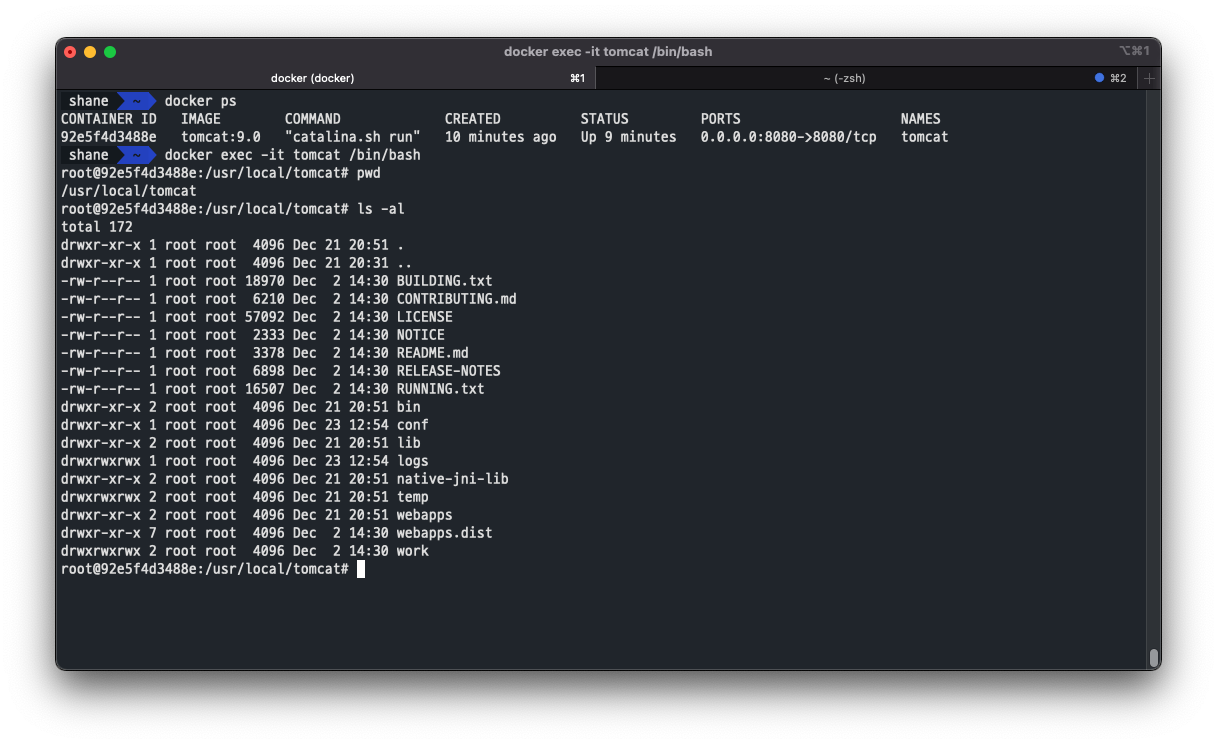
Task: Click the CONTRIBUTING.md file name
Action: tap(456, 299)
